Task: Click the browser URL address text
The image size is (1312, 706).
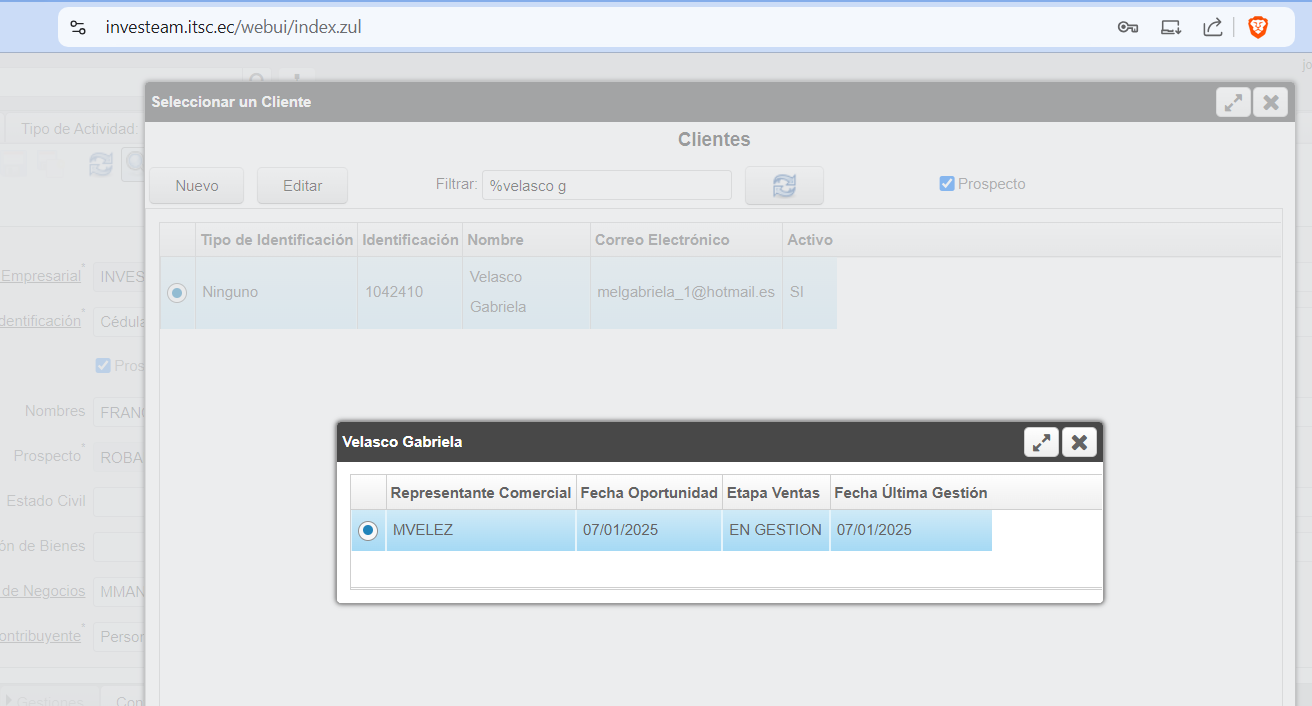Action: (x=233, y=27)
